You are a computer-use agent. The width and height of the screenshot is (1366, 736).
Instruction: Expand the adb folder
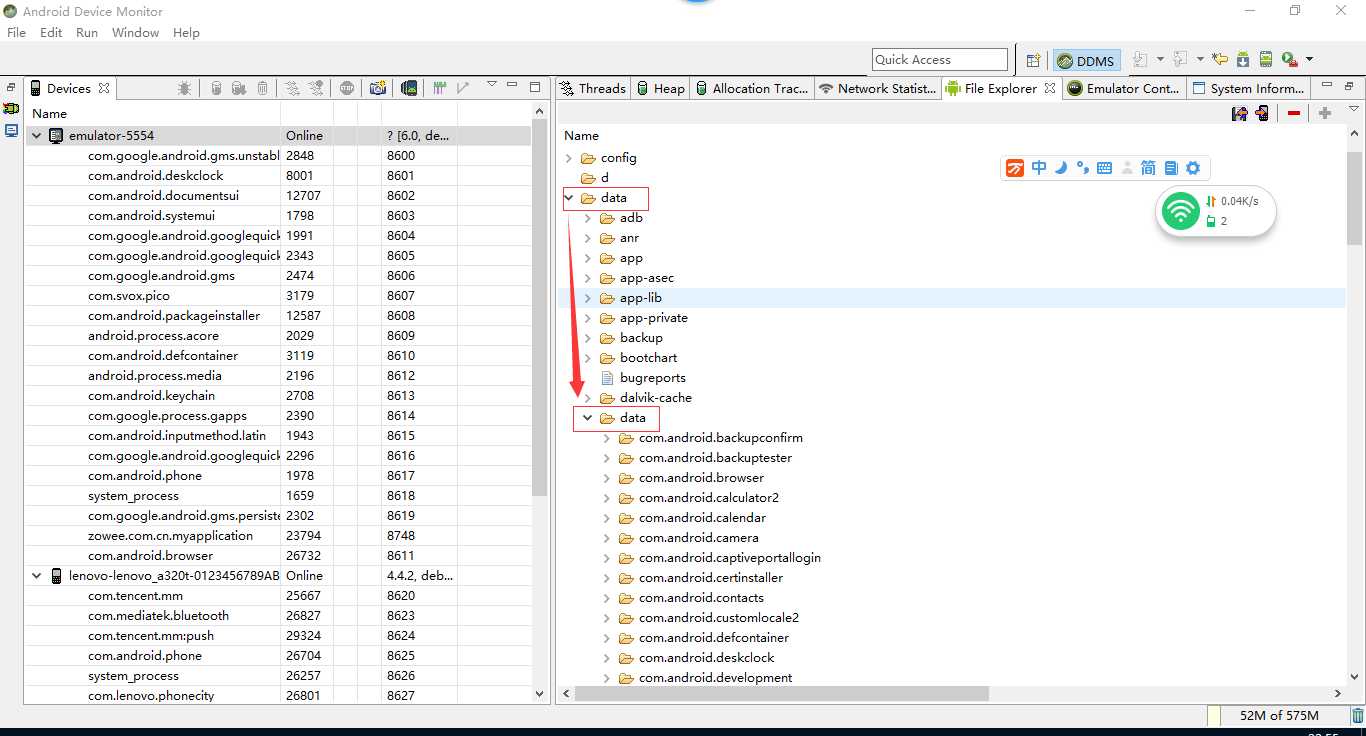point(588,218)
